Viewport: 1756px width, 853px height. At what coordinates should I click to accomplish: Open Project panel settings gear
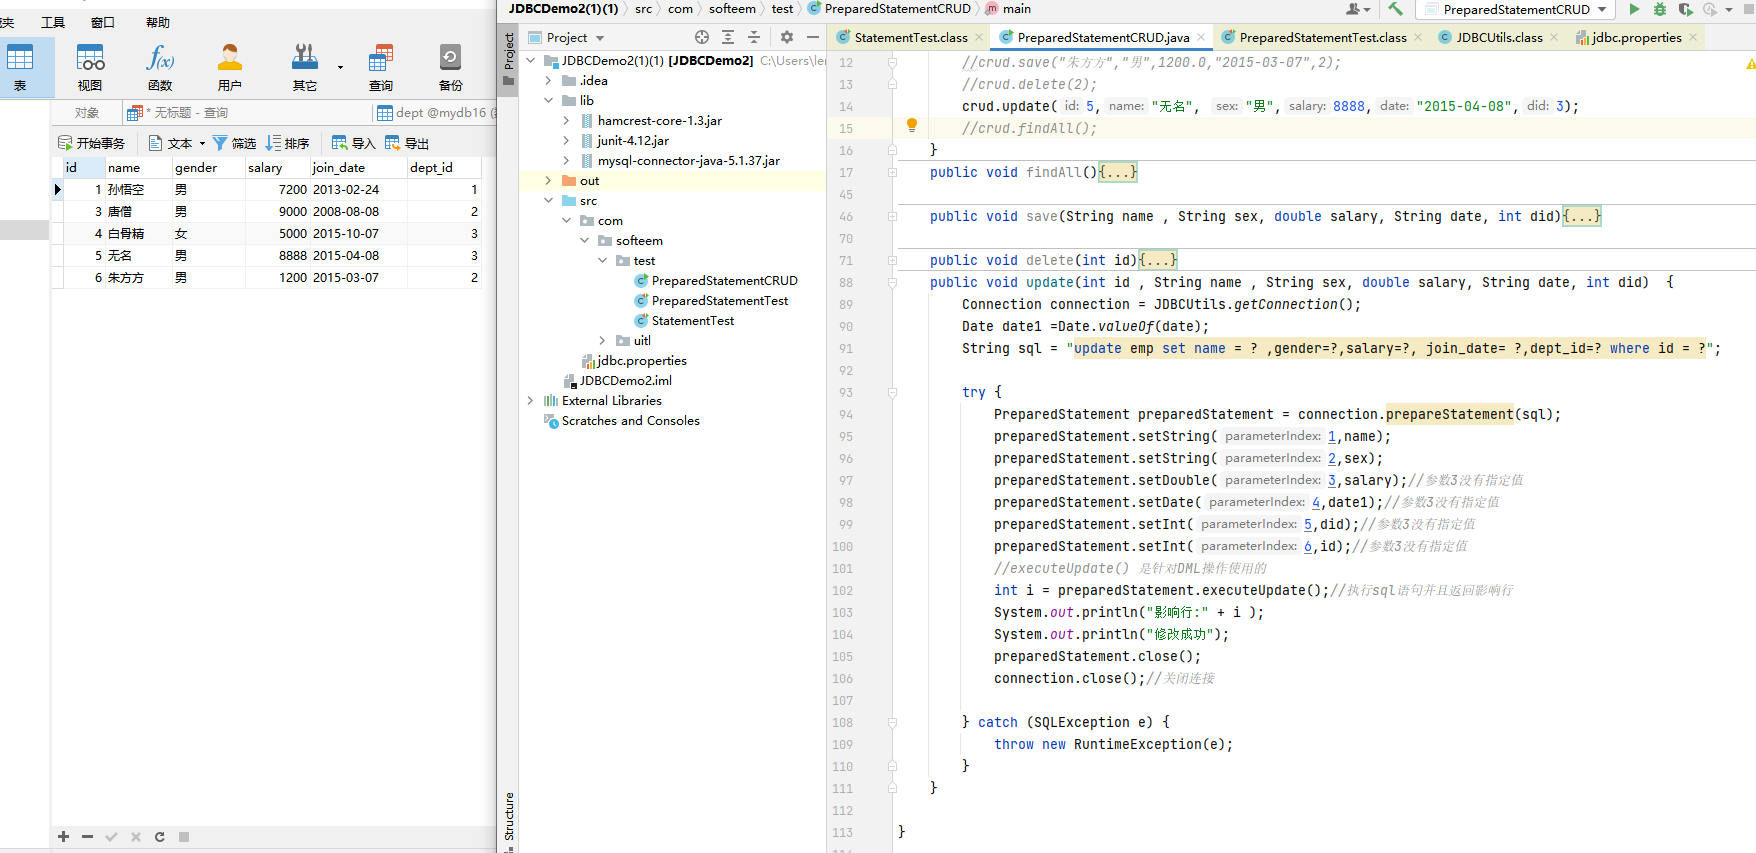(x=787, y=37)
